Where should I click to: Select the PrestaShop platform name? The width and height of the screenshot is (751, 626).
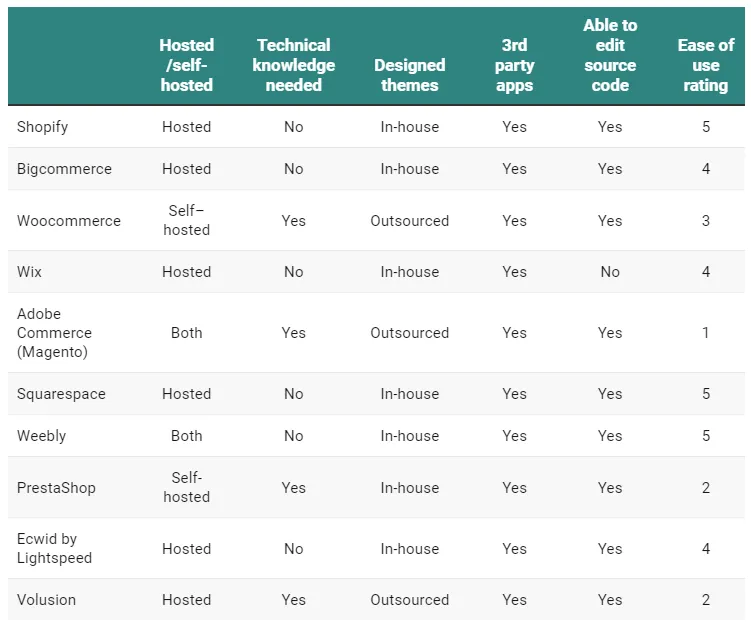pyautogui.click(x=56, y=488)
